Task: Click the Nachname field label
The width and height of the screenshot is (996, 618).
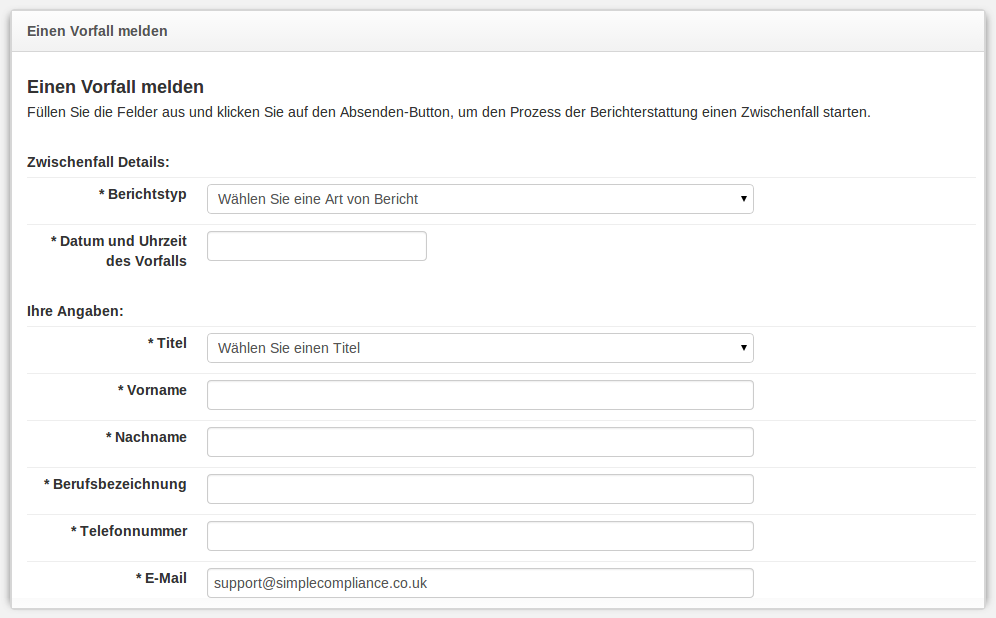Action: pyautogui.click(x=146, y=437)
